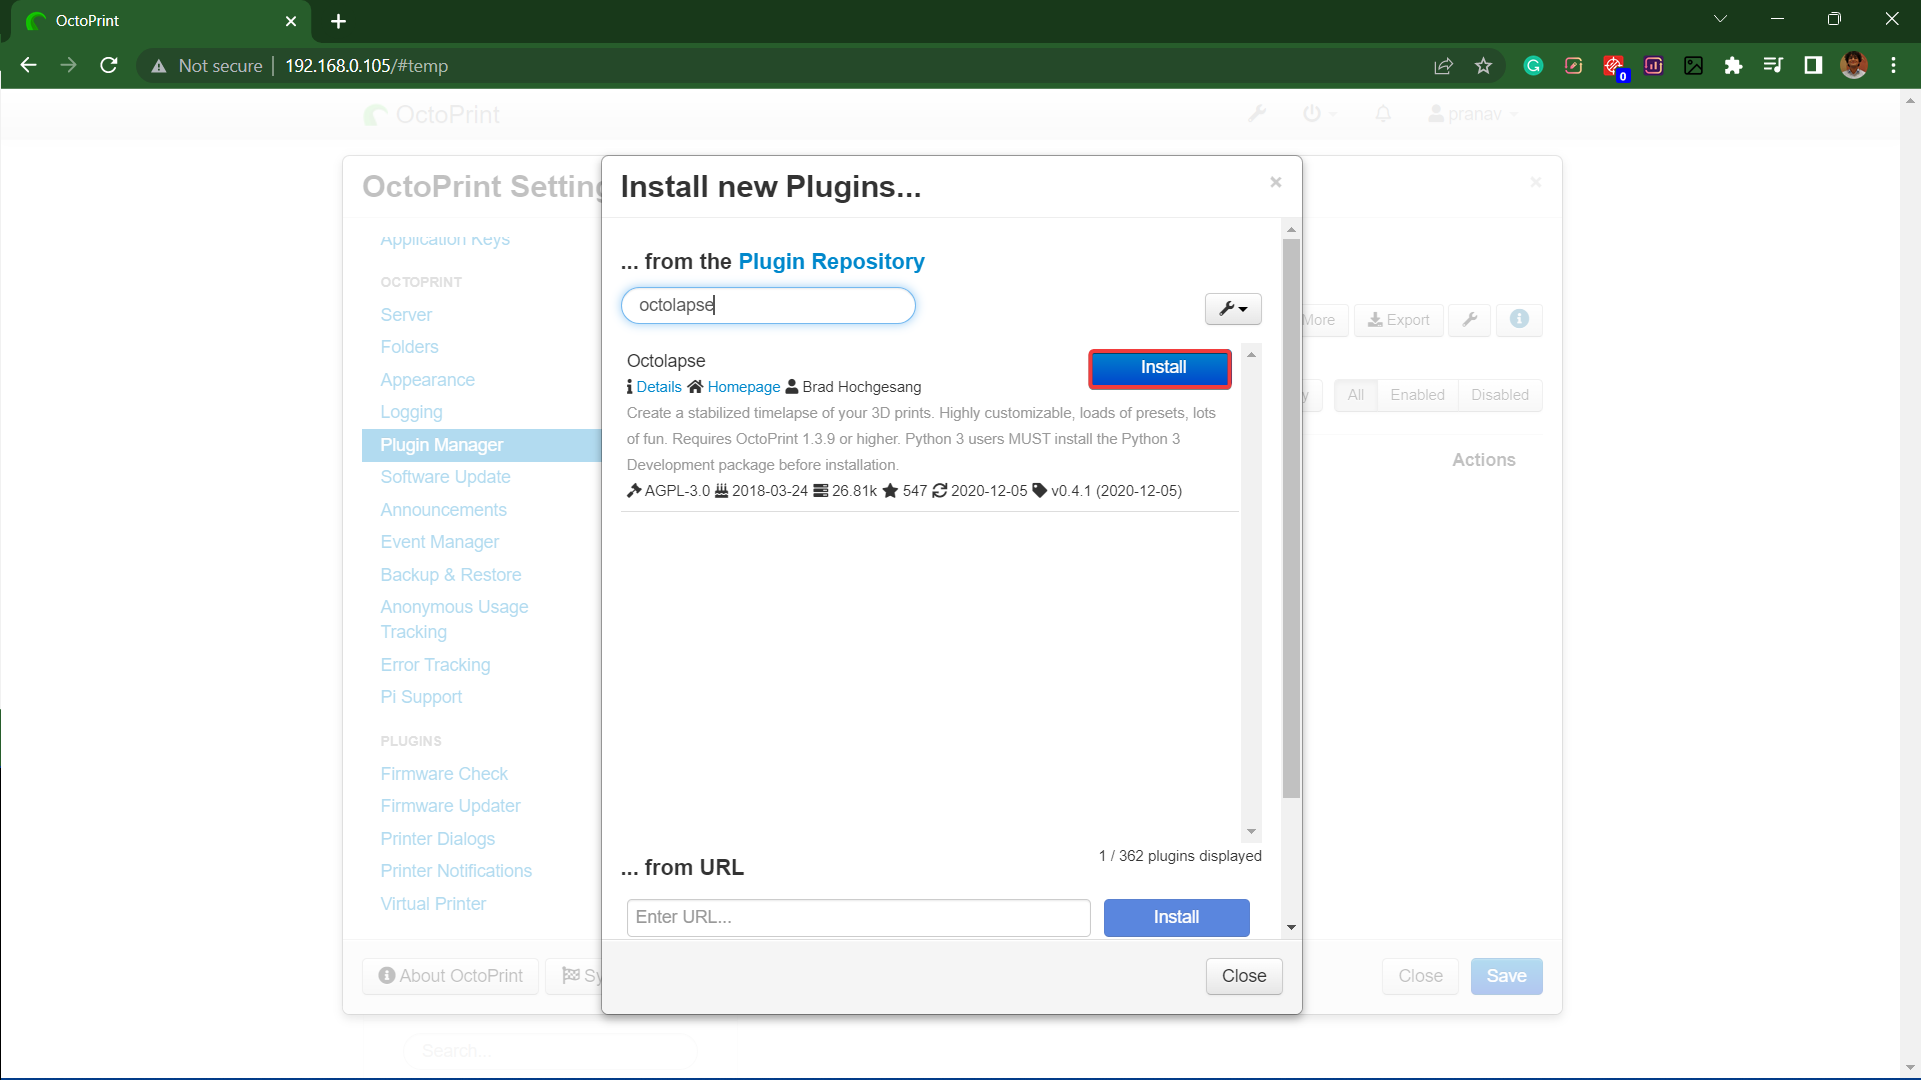The image size is (1921, 1080).
Task: Open Logging settings section
Action: pos(411,412)
